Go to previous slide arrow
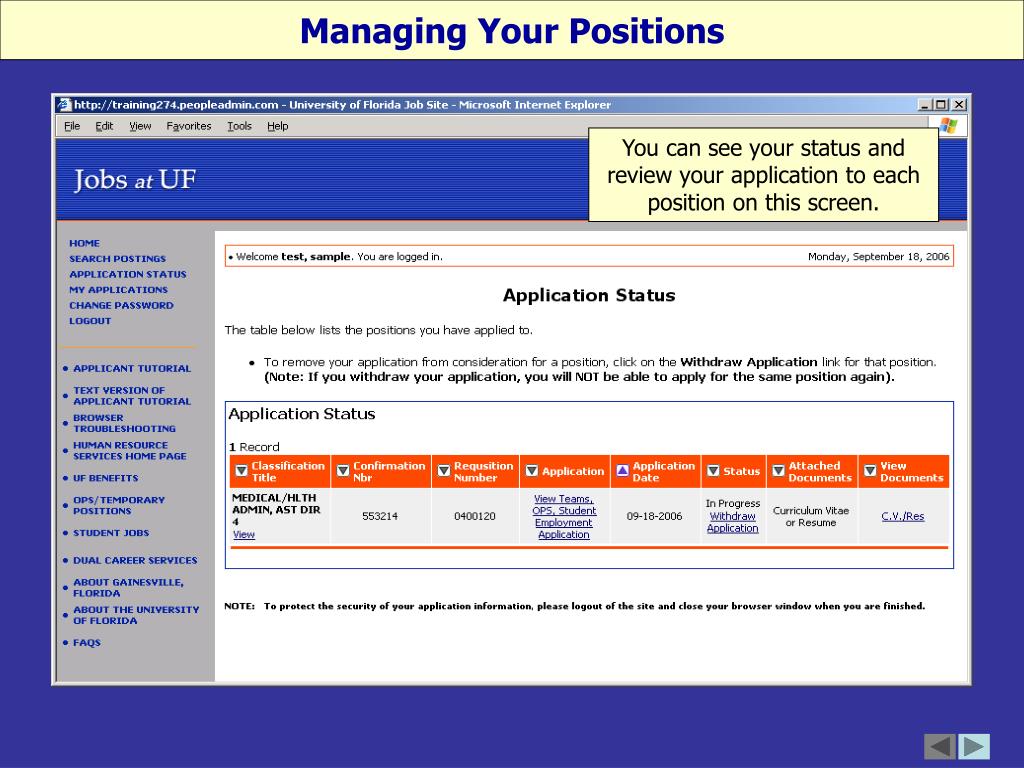1024x768 pixels. 940,746
